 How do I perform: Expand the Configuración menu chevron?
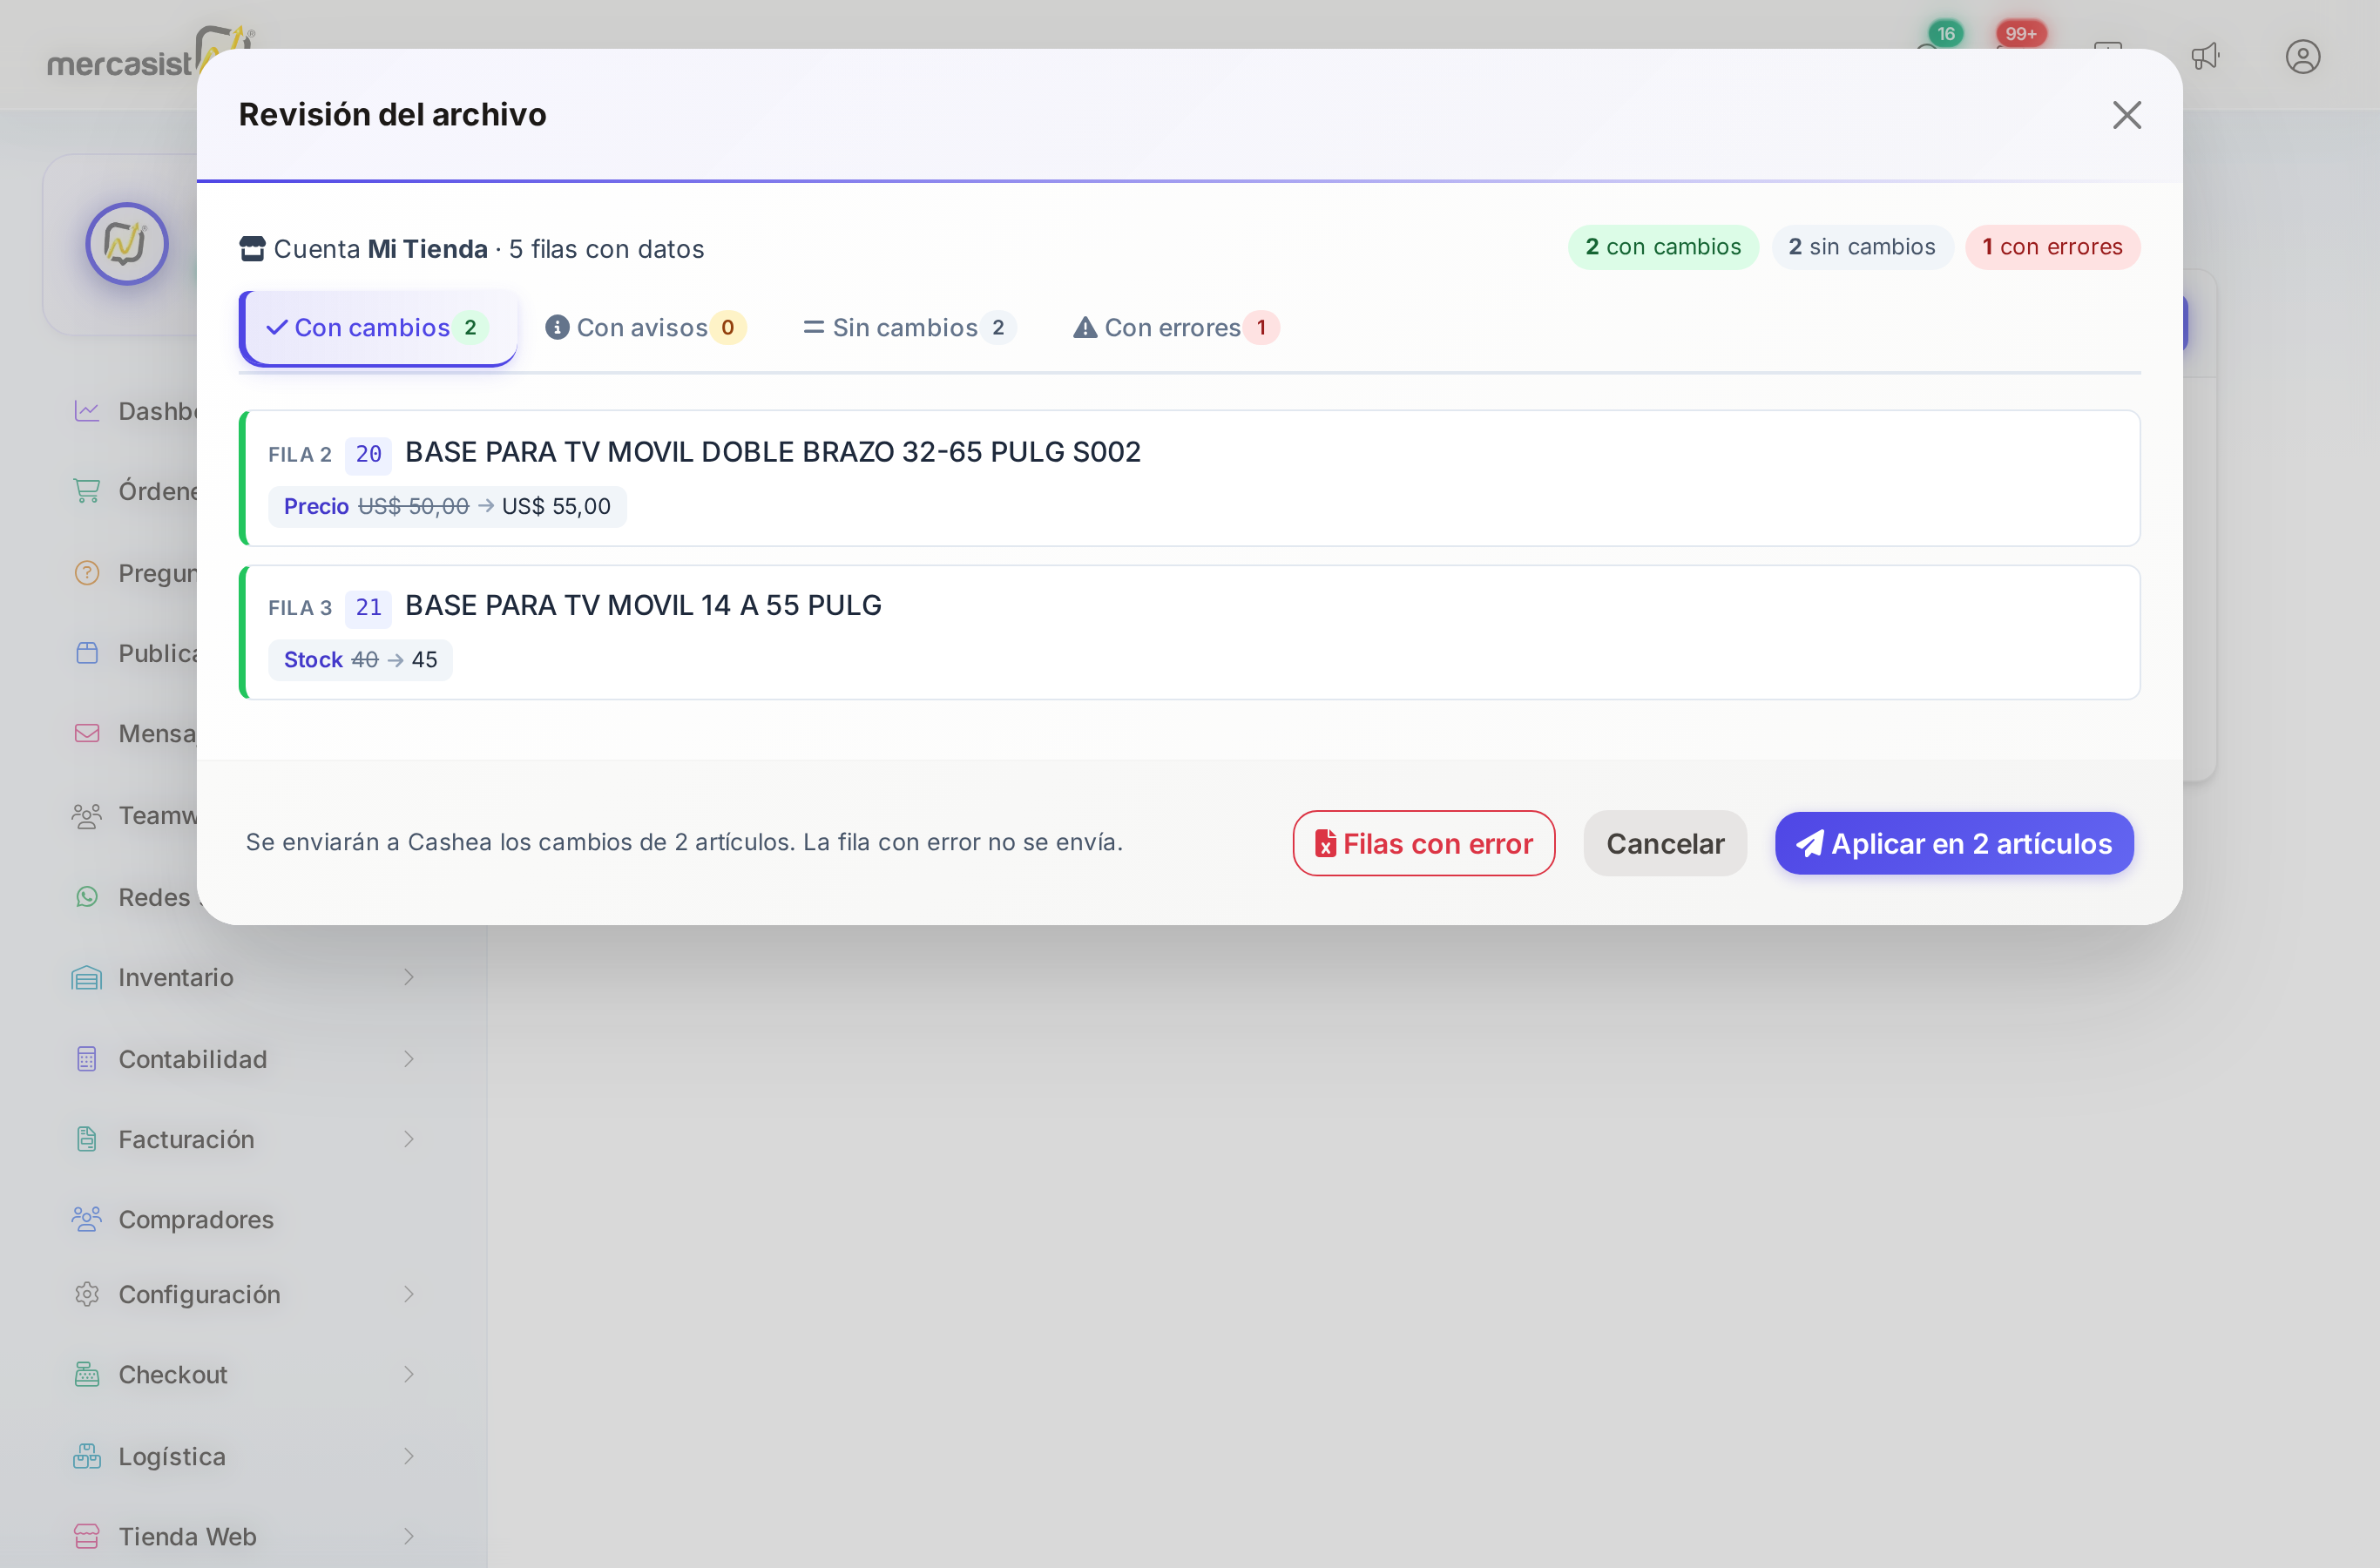[x=409, y=1294]
